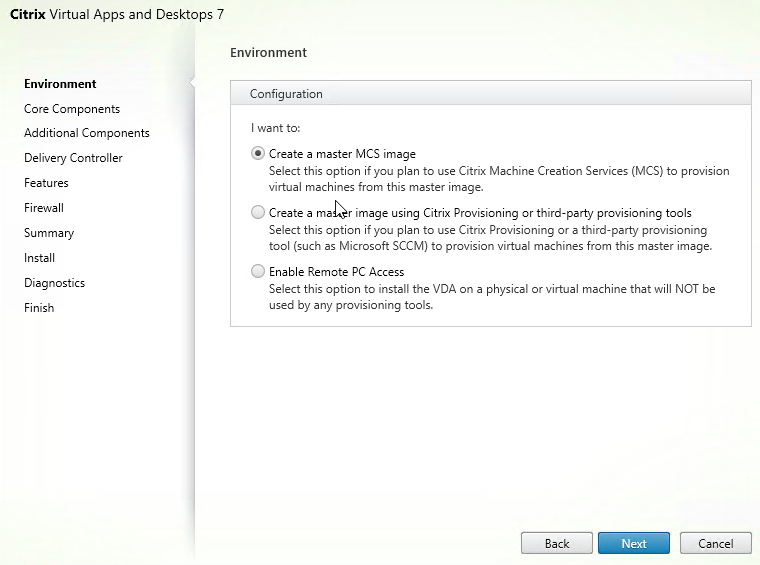Go Back to the previous step

pos(556,543)
